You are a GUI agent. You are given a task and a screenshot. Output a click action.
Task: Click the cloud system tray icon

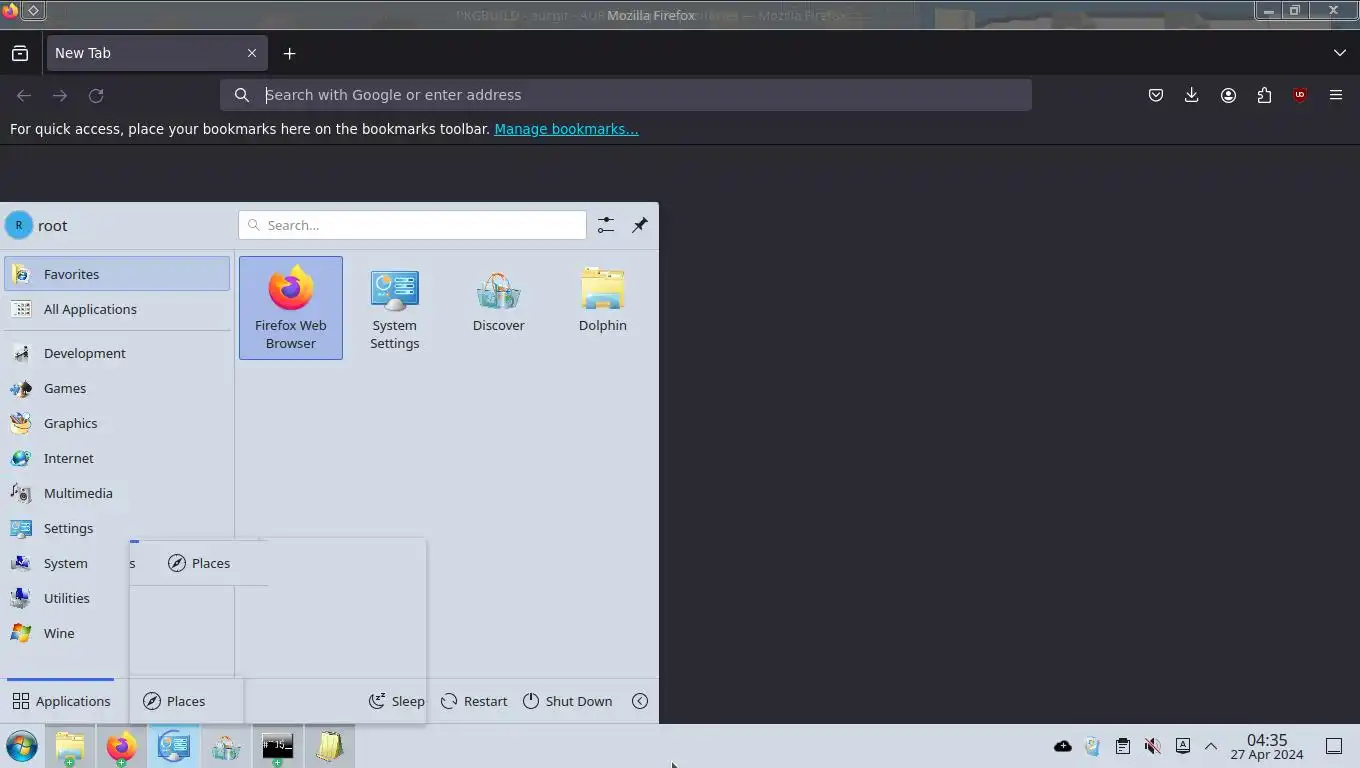tap(1063, 746)
